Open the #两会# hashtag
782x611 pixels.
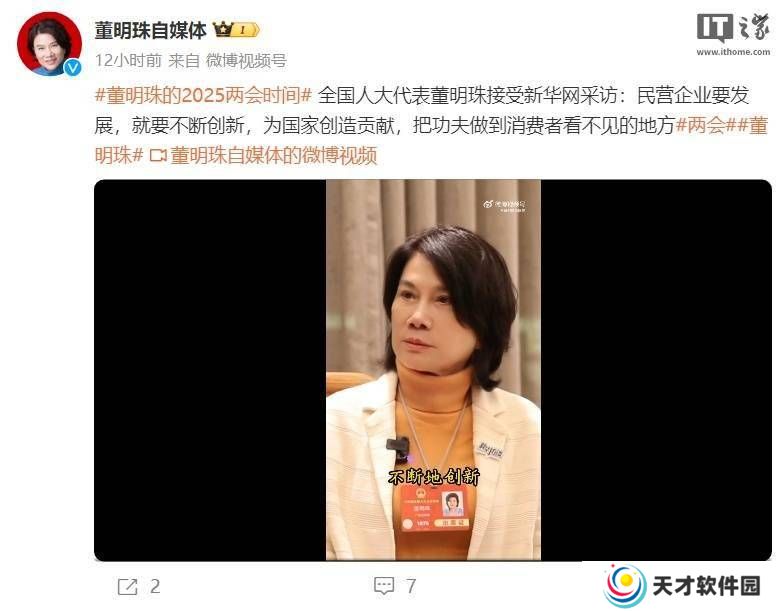pos(700,125)
